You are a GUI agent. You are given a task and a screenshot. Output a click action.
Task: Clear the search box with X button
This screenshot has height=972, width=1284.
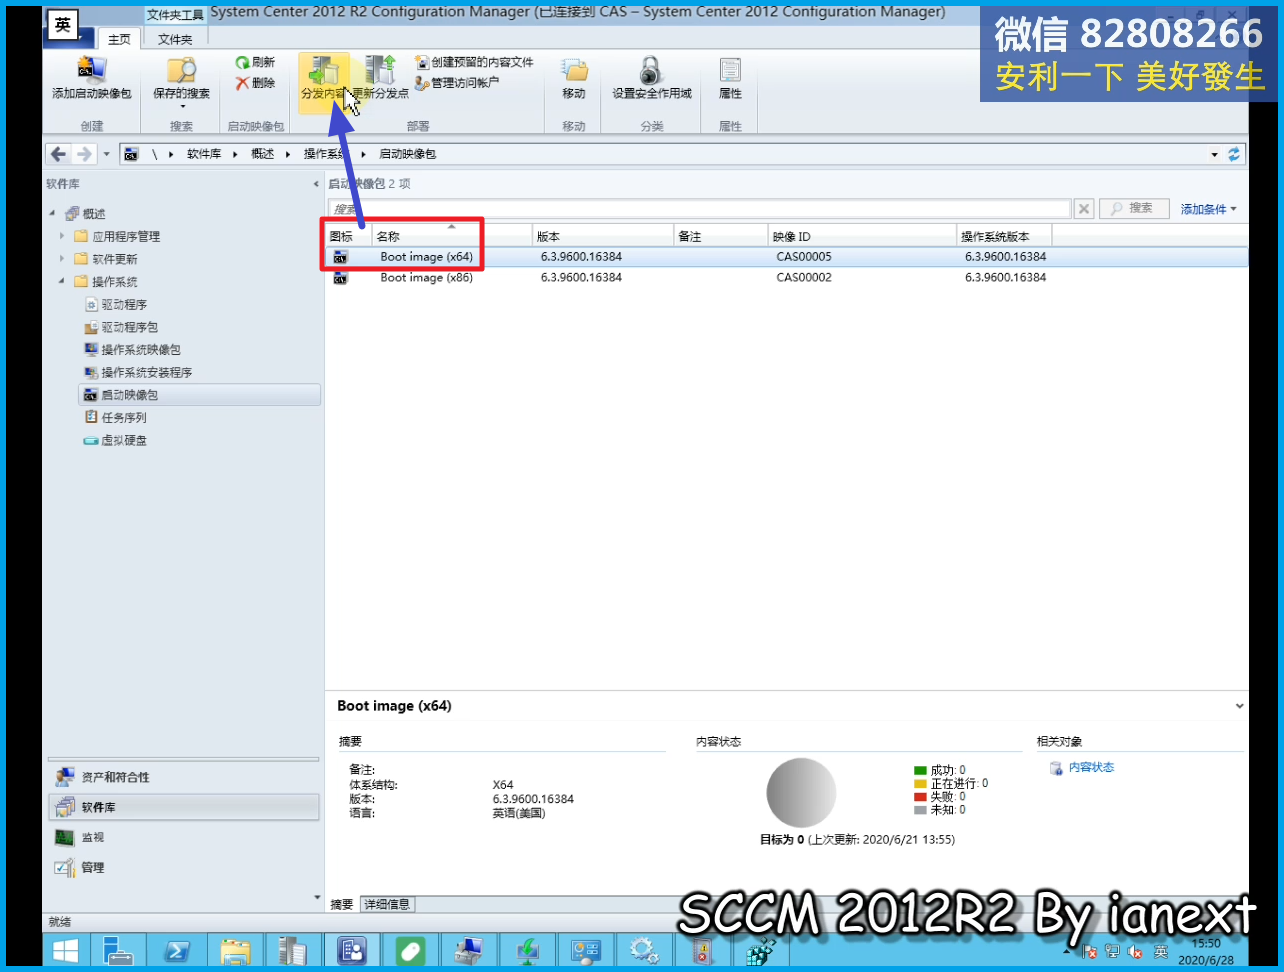tap(1084, 209)
